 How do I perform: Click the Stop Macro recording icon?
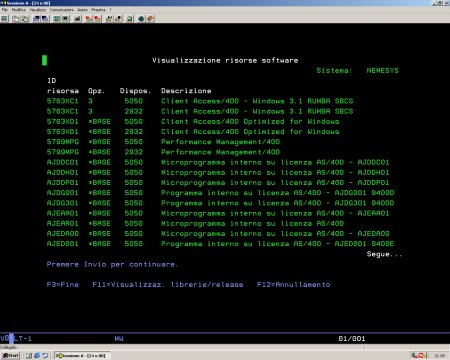click(x=97, y=19)
